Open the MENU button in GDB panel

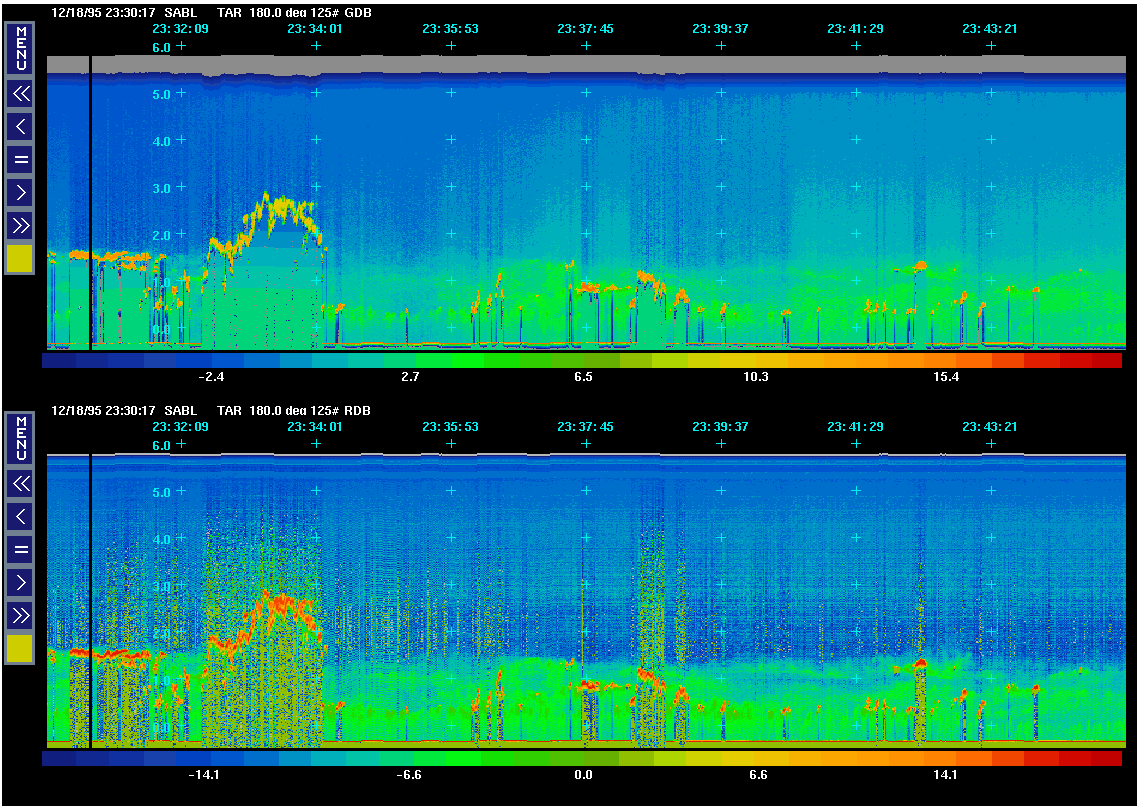[20, 47]
